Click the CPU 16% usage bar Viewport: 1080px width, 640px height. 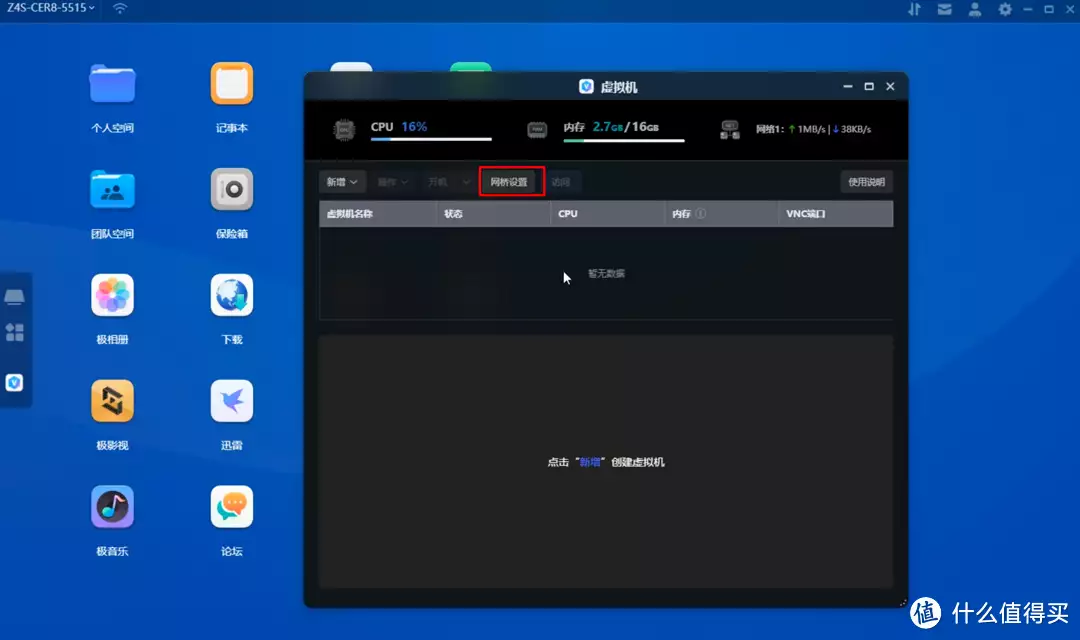[x=431, y=139]
